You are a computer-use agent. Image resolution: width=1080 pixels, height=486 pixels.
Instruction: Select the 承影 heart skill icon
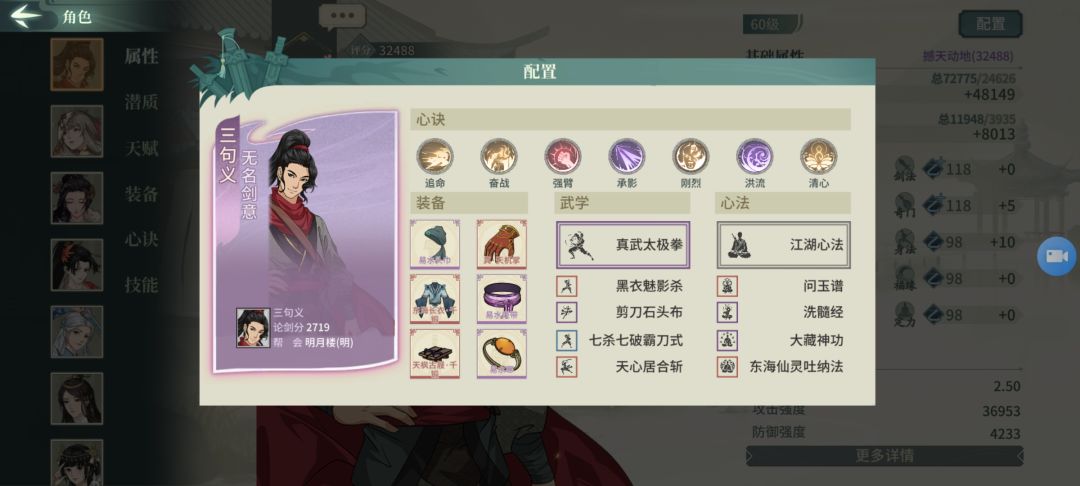point(627,156)
